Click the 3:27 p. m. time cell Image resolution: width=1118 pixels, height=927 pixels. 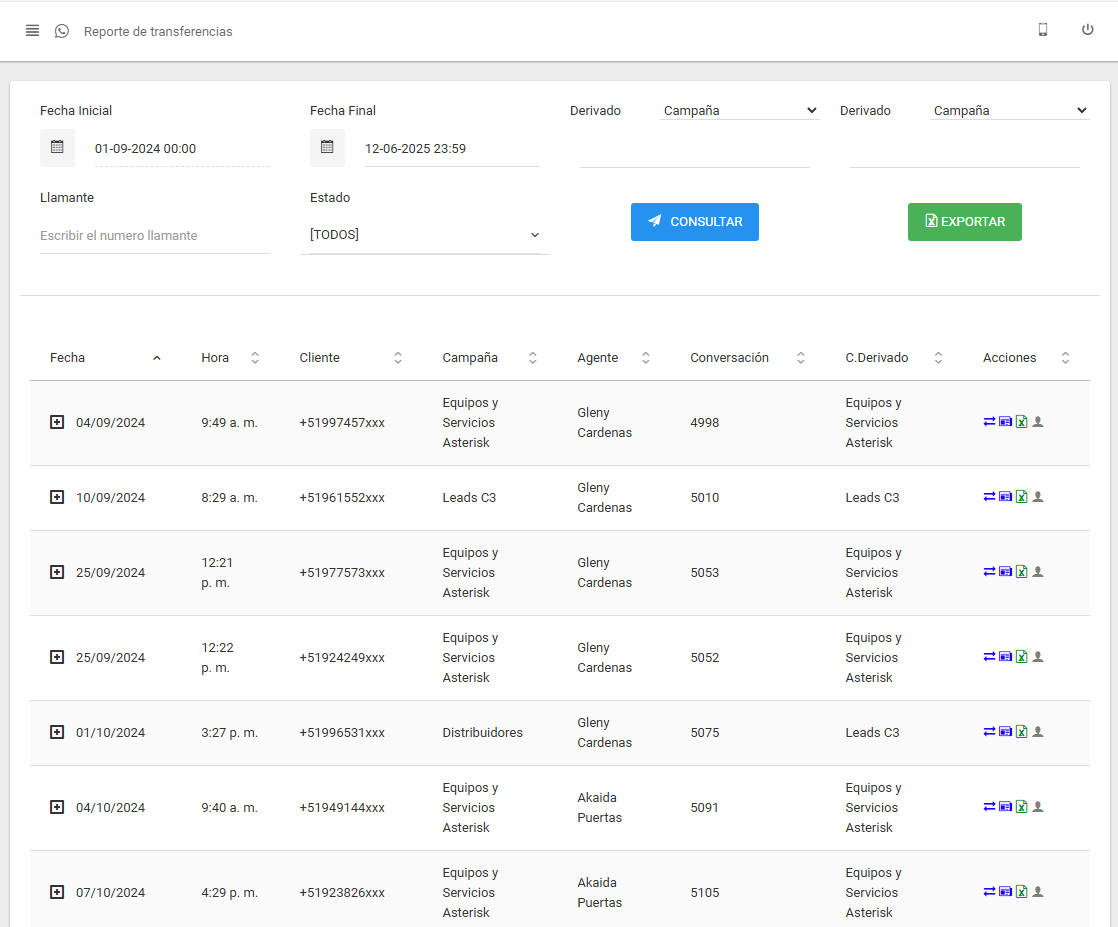click(230, 732)
